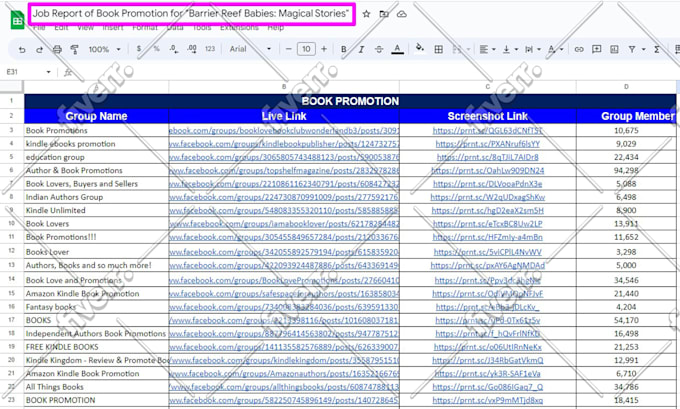Select the 'Fantasy books' cell
This screenshot has height=409, width=680.
96,307
